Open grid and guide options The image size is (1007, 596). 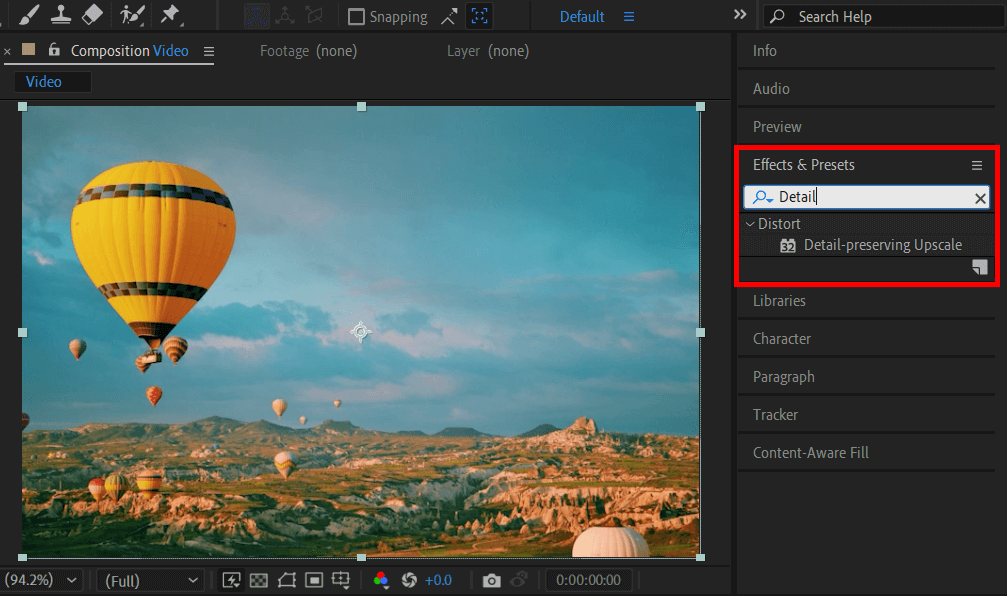(341, 581)
